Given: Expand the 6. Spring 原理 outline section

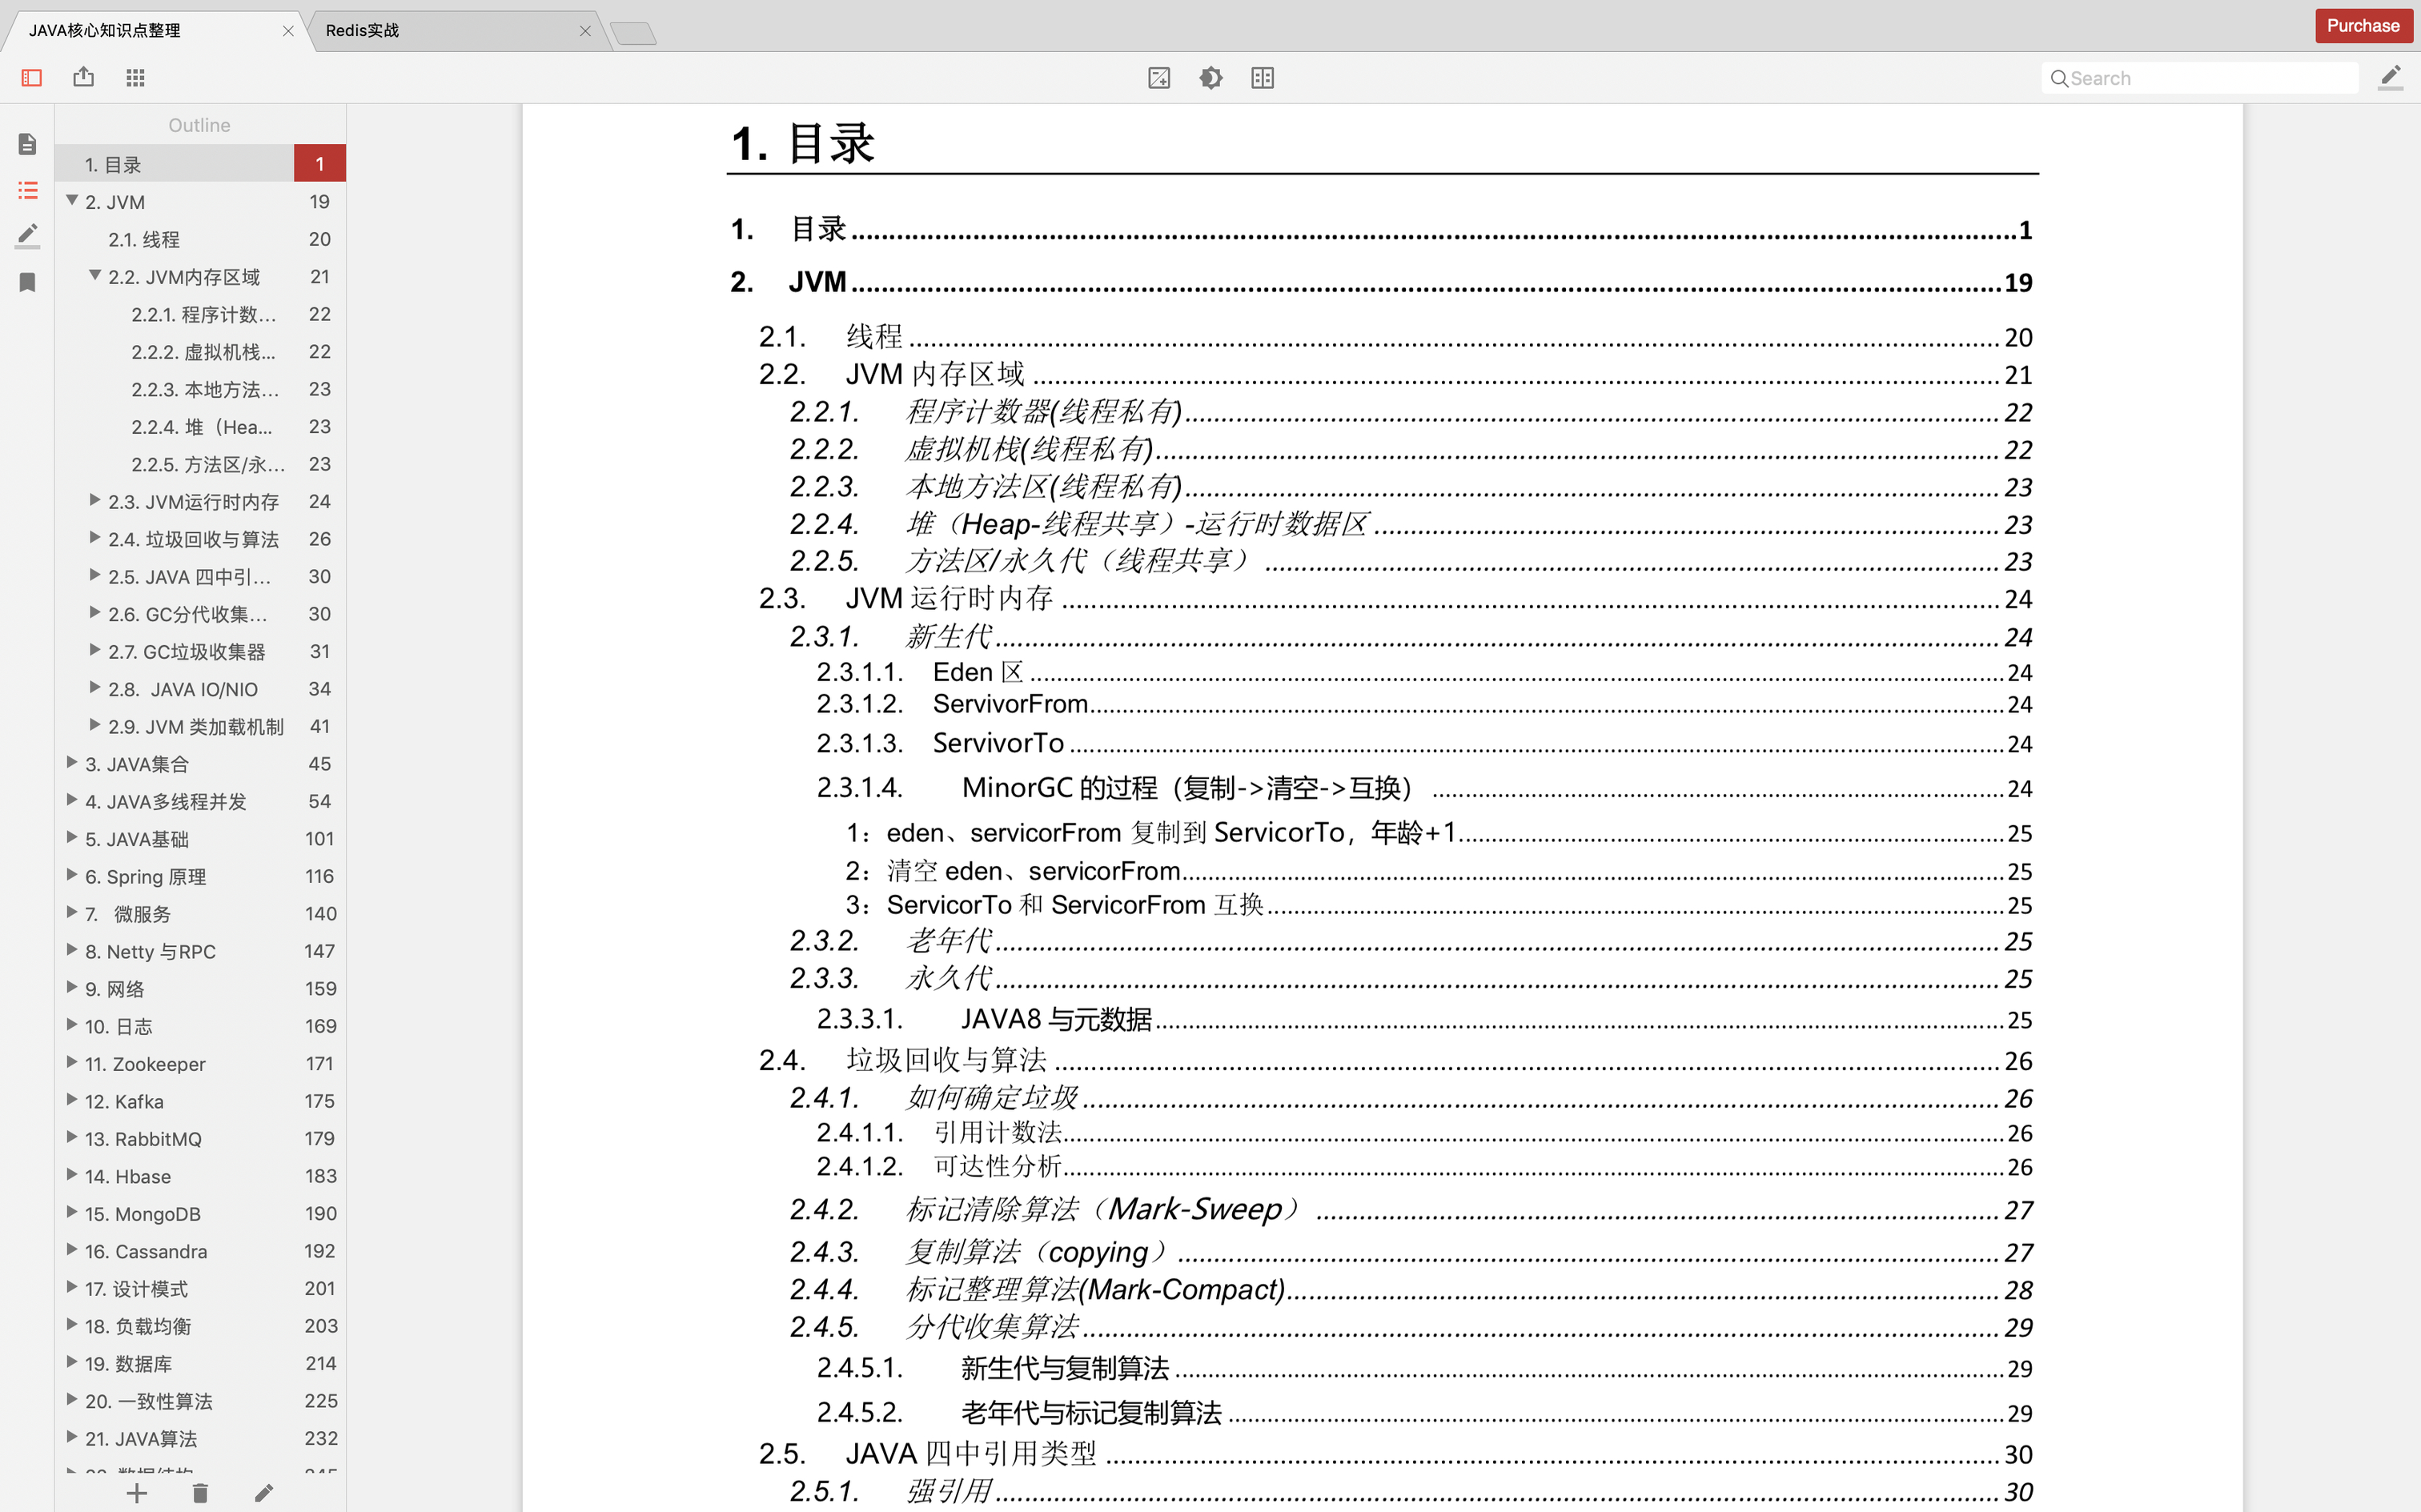Looking at the screenshot, I should pyautogui.click(x=72, y=875).
